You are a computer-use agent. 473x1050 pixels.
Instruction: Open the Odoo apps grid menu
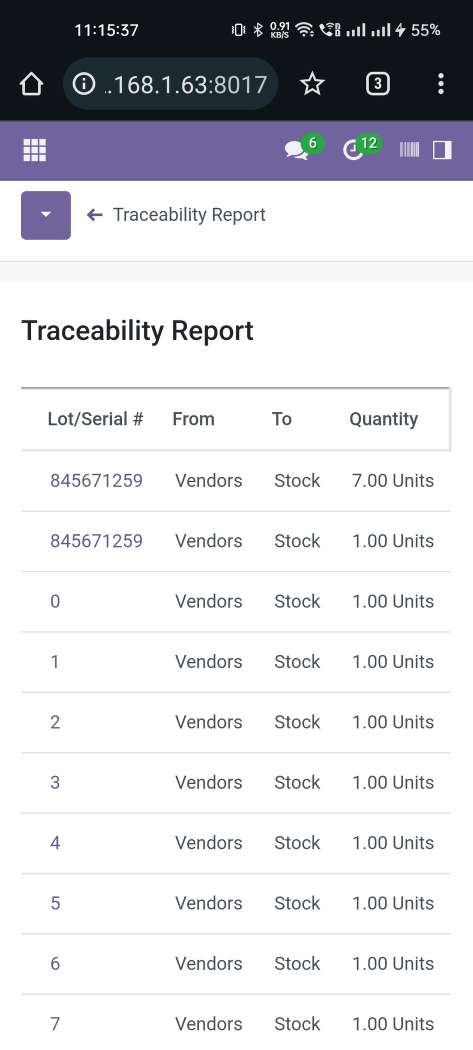click(35, 150)
